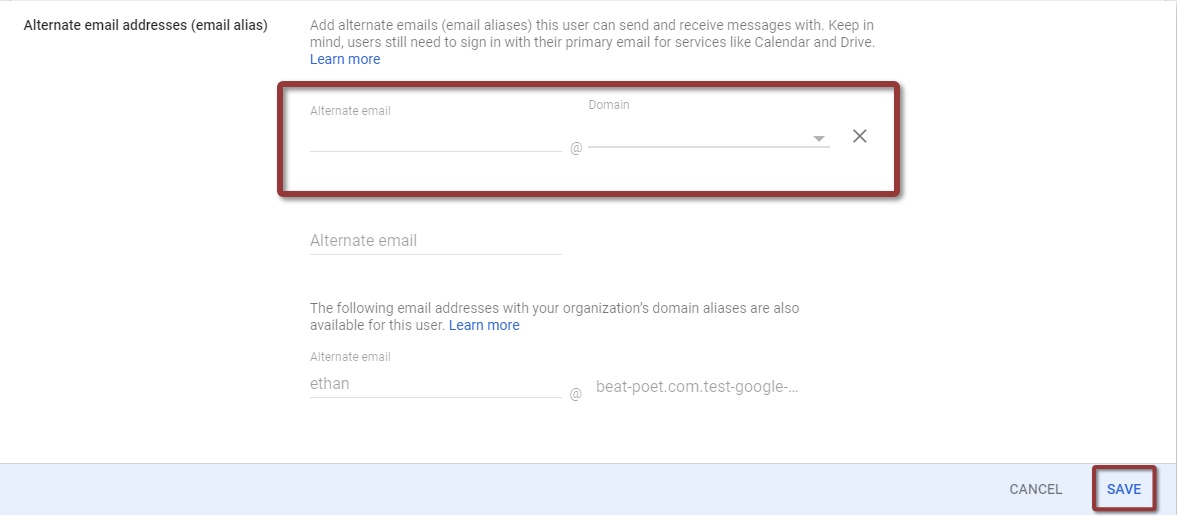
Task: Click the @ symbol beside the Domain dropdown
Action: pos(576,148)
